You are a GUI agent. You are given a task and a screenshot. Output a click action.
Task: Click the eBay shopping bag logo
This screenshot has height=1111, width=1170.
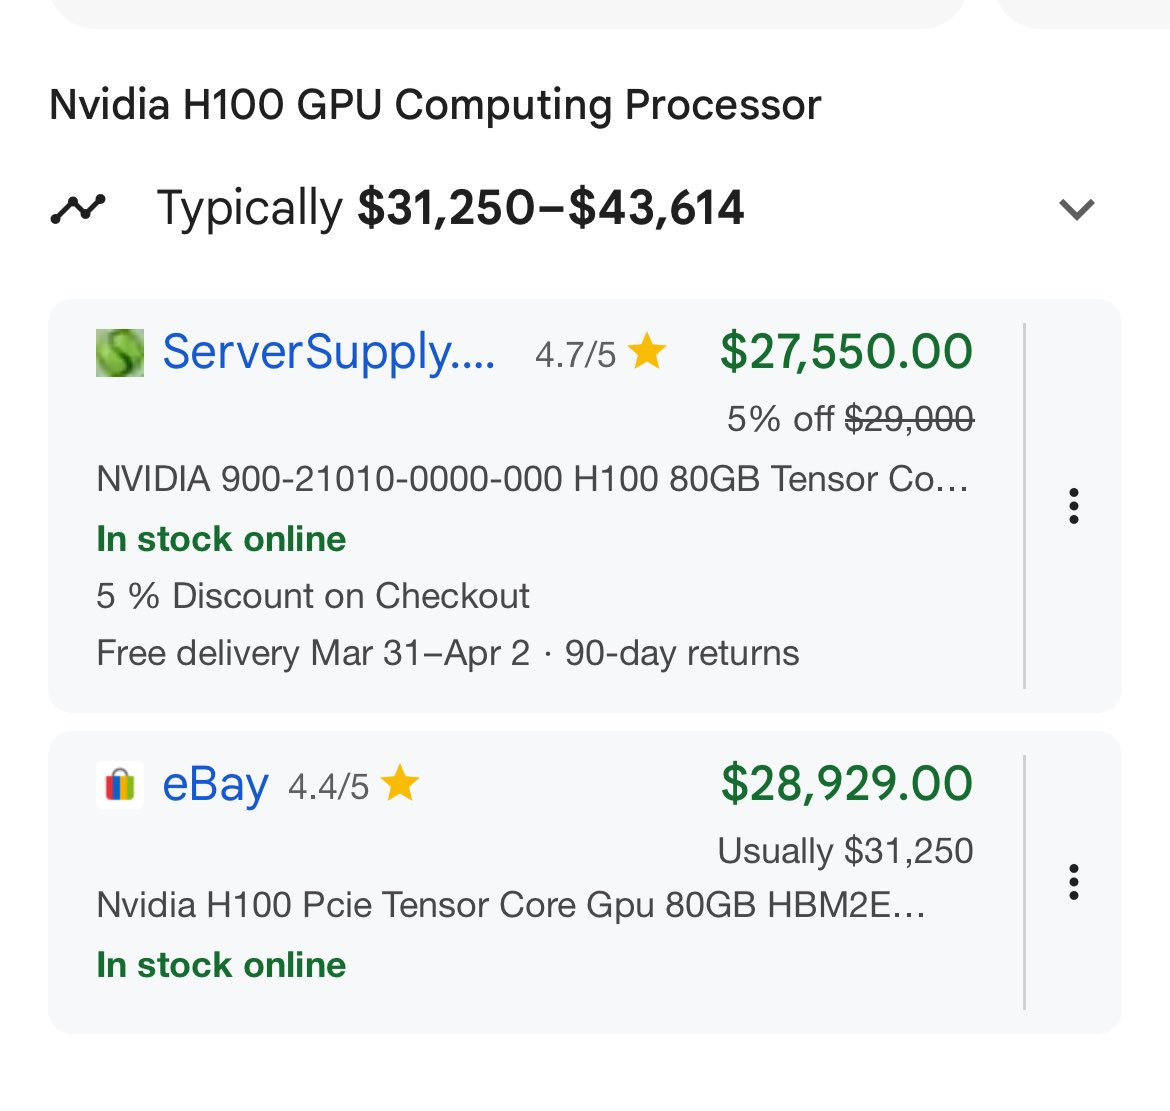120,785
